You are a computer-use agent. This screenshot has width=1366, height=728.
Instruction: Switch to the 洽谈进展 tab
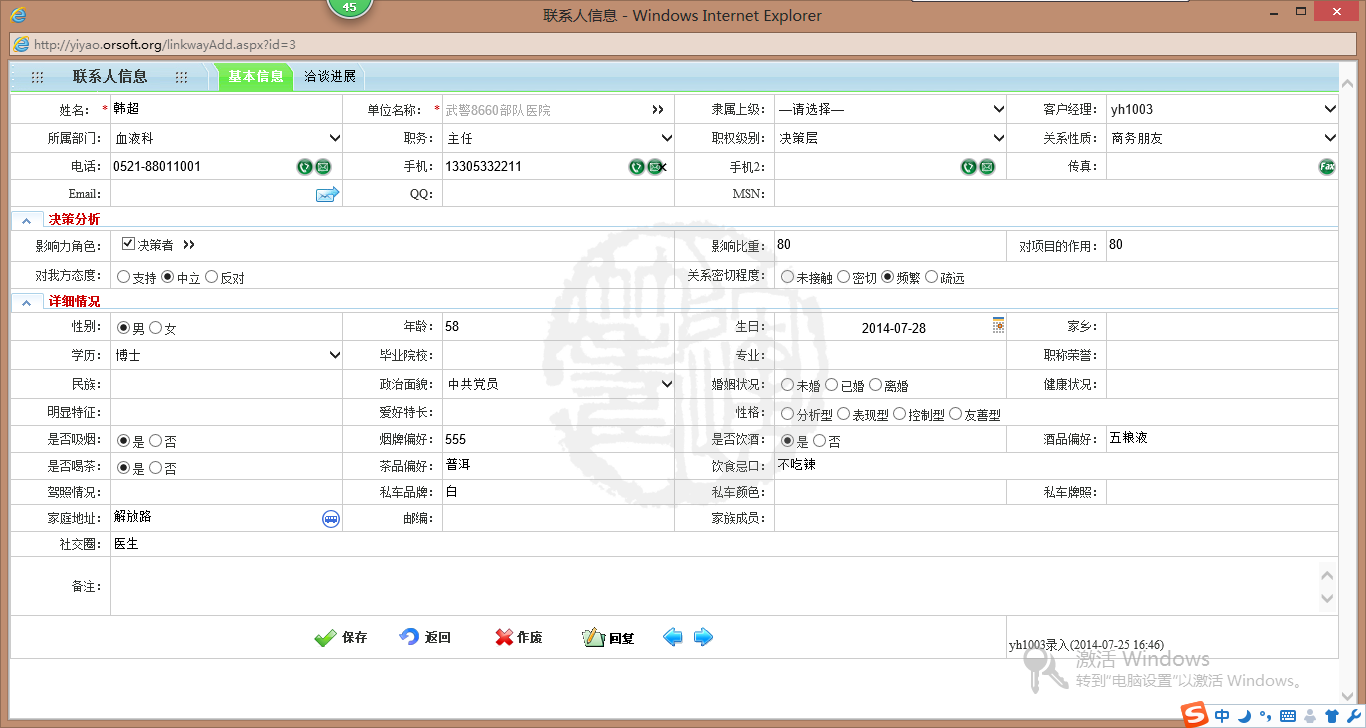330,76
